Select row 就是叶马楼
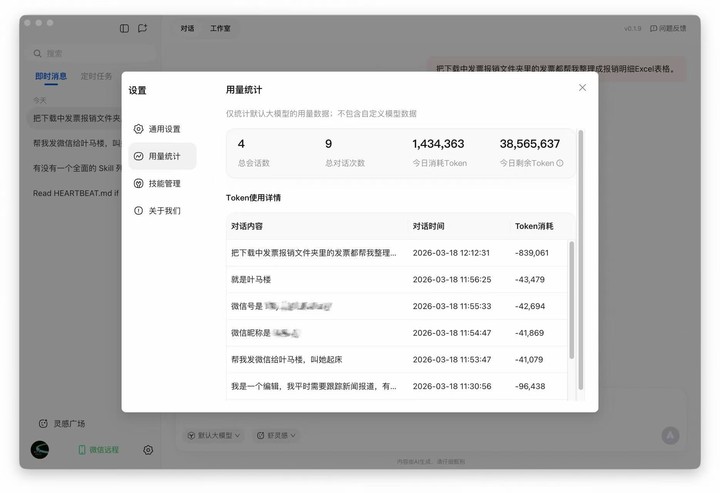Viewport: 720px width, 493px height. 397,280
